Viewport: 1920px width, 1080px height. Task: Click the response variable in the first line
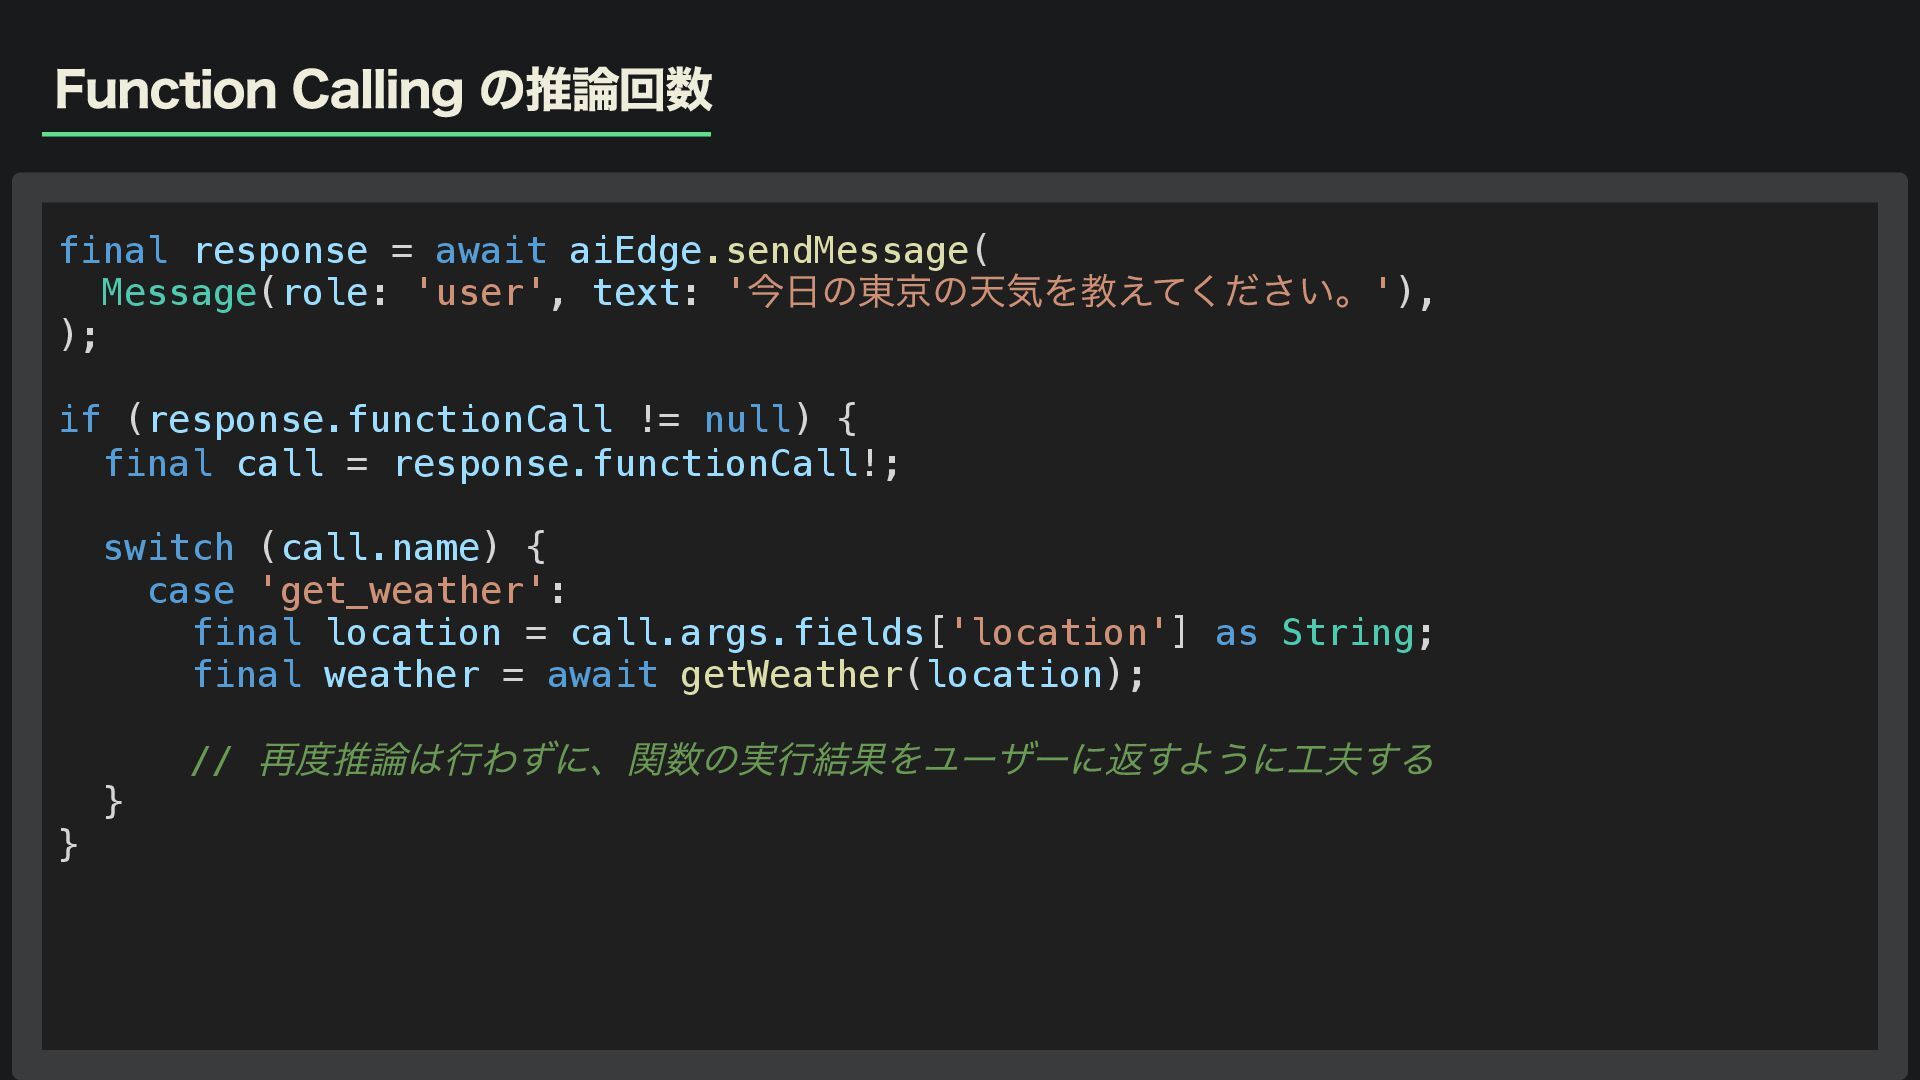[280, 251]
